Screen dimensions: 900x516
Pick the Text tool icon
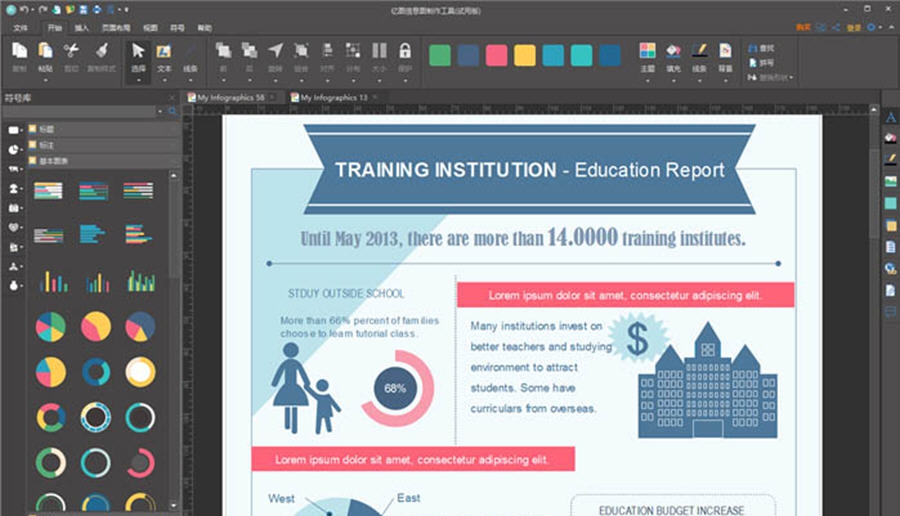[x=164, y=51]
